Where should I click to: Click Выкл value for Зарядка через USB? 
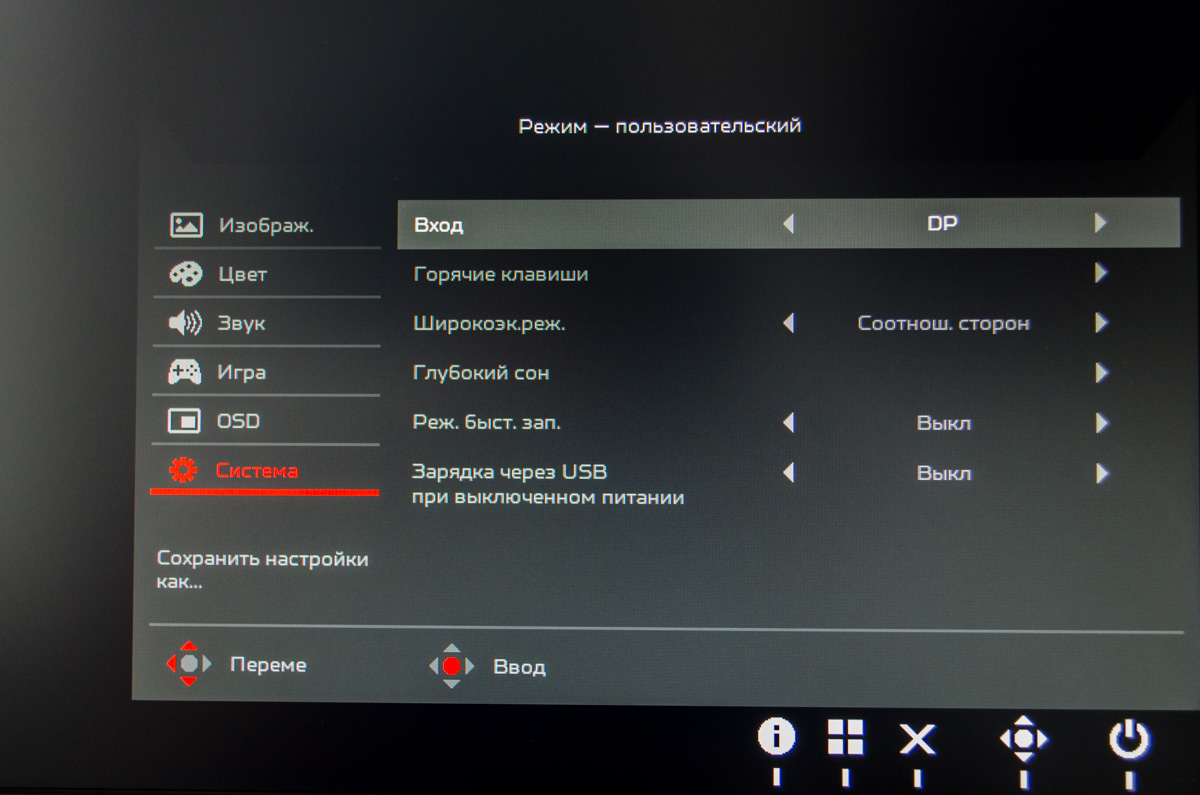click(944, 473)
